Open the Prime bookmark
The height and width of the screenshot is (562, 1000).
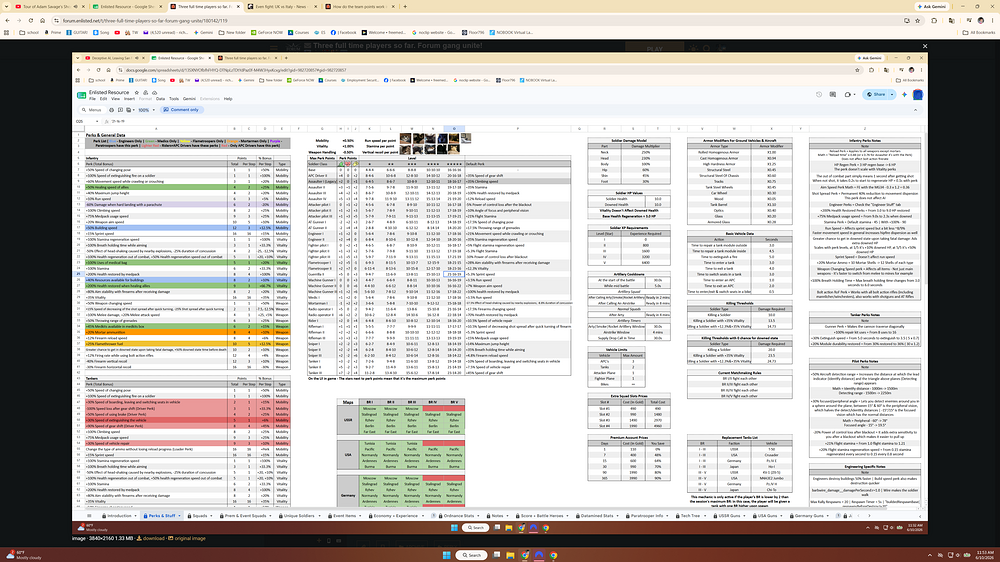pyautogui.click(x=55, y=32)
